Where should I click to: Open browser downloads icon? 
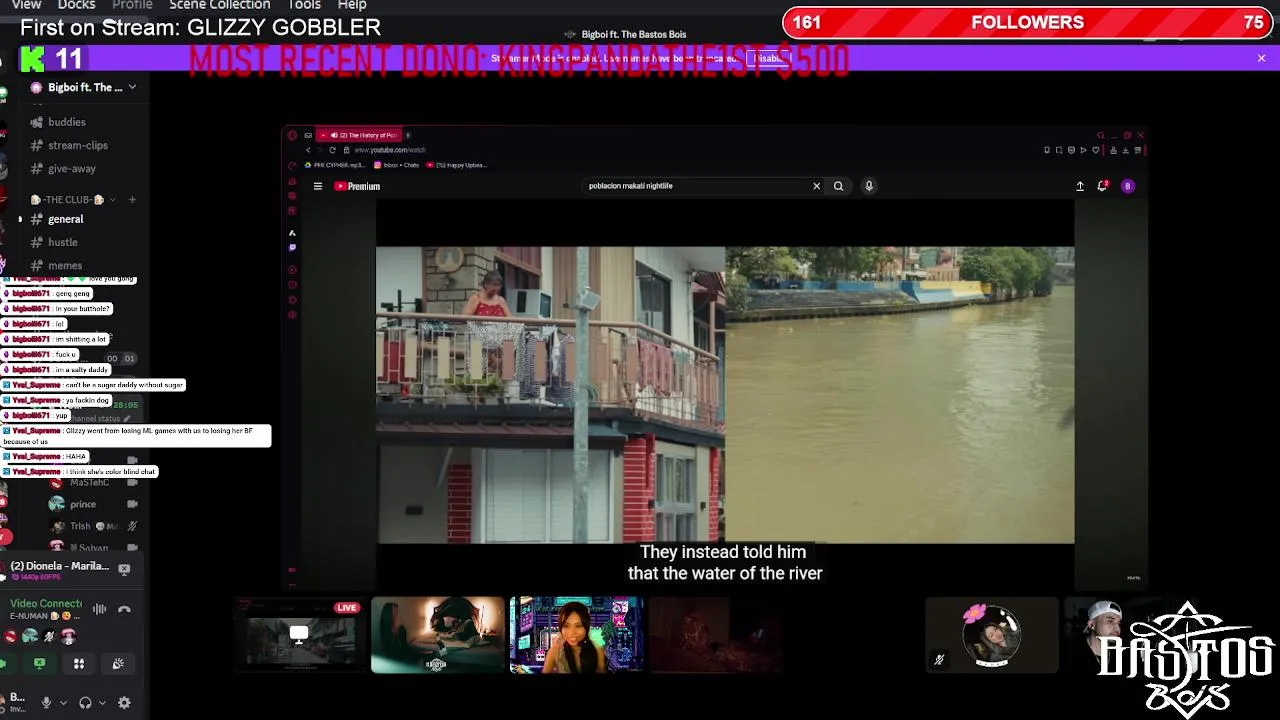[1125, 150]
